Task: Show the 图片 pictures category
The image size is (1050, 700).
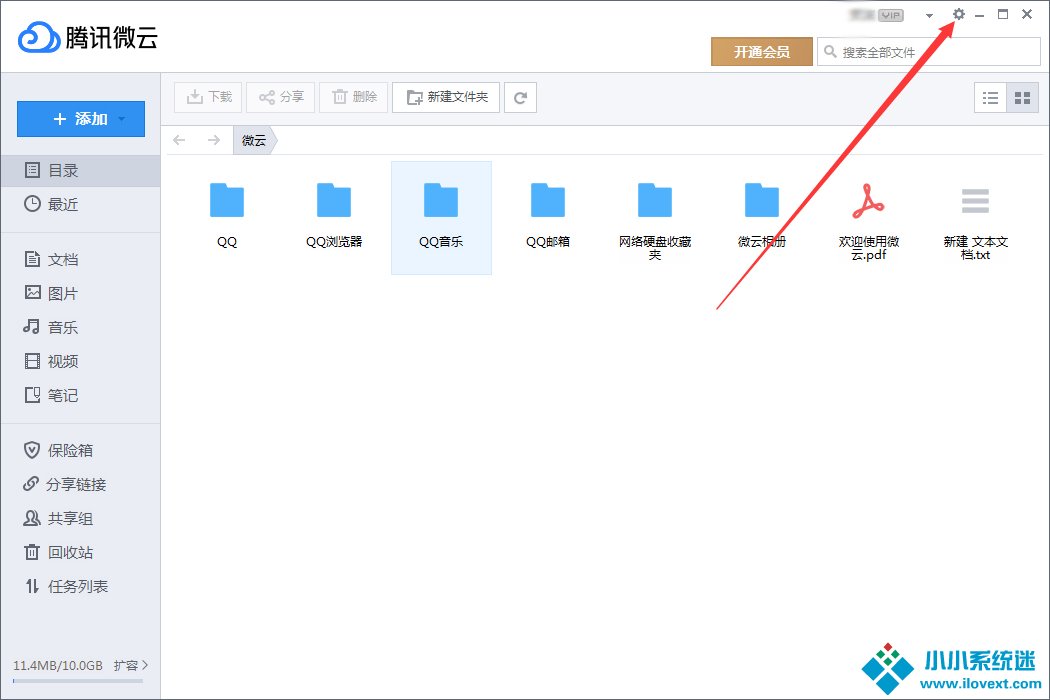Action: (62, 294)
